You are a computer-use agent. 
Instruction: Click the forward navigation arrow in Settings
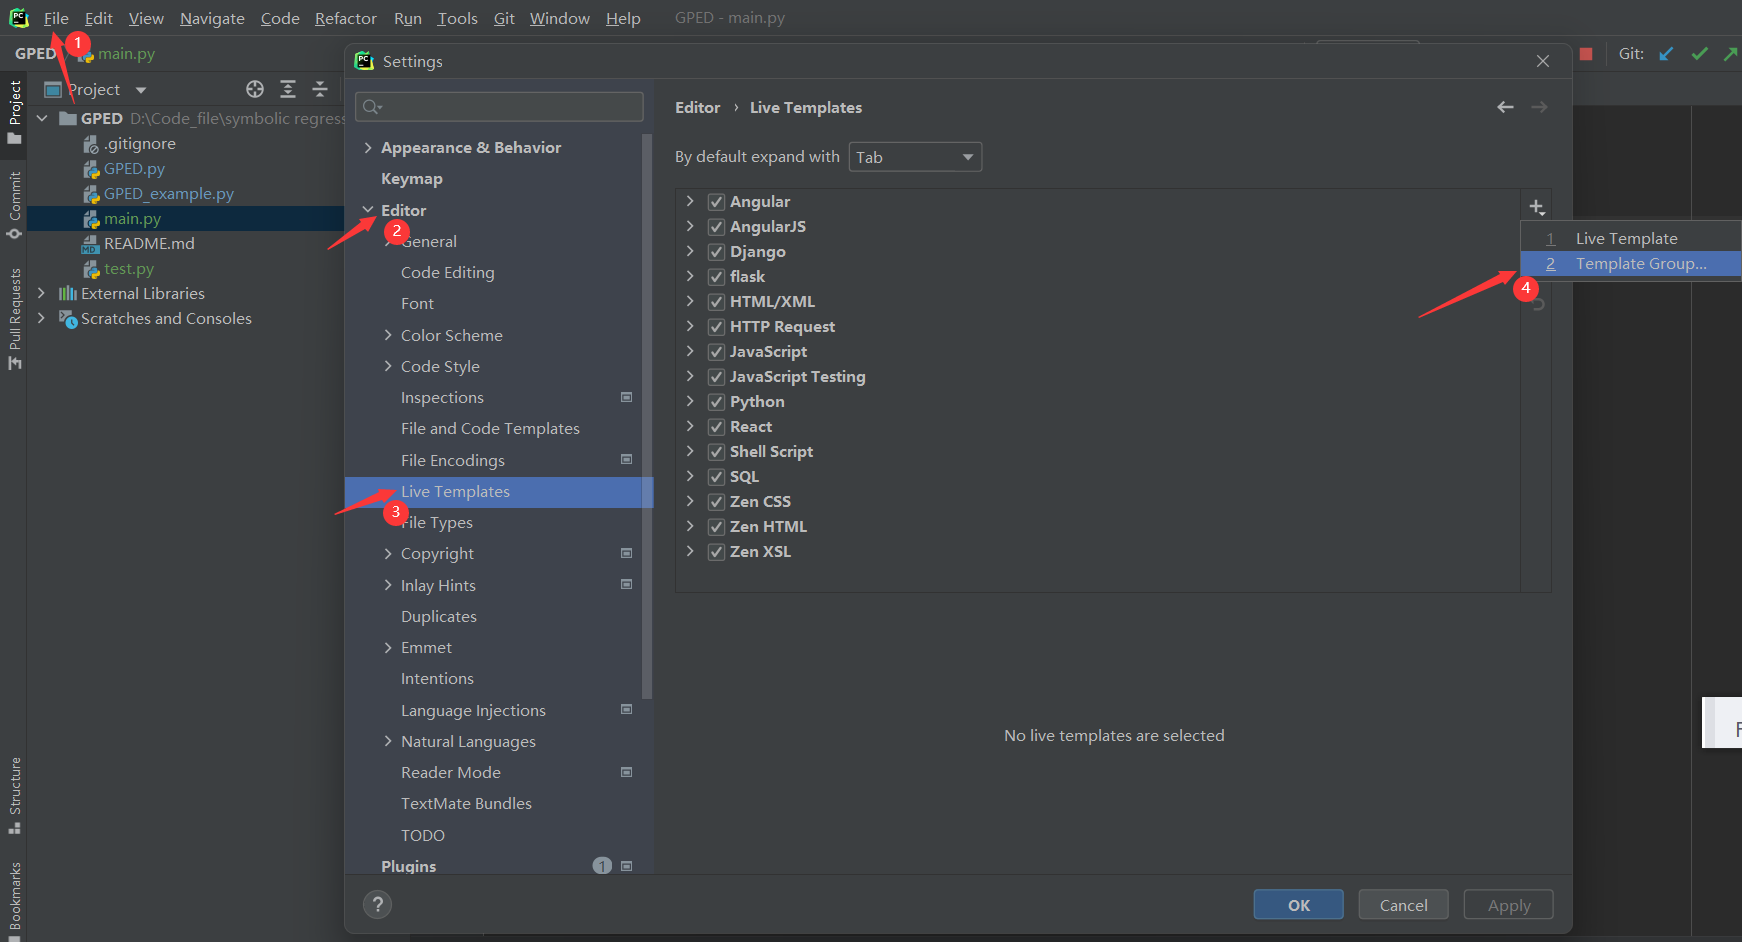(1540, 107)
